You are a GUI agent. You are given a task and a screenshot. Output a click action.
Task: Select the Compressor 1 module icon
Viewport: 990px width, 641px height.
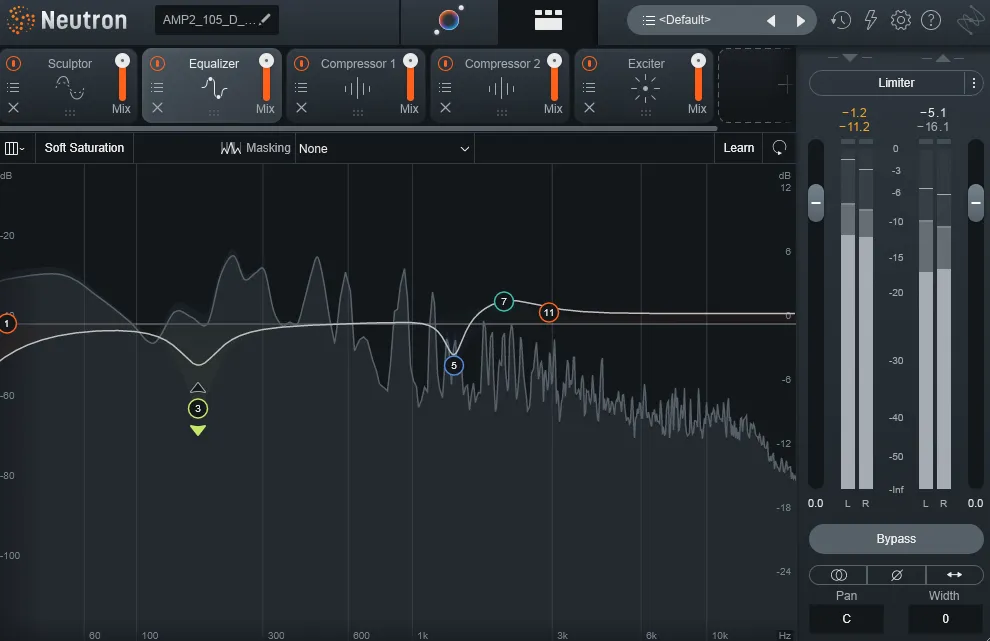tap(356, 90)
